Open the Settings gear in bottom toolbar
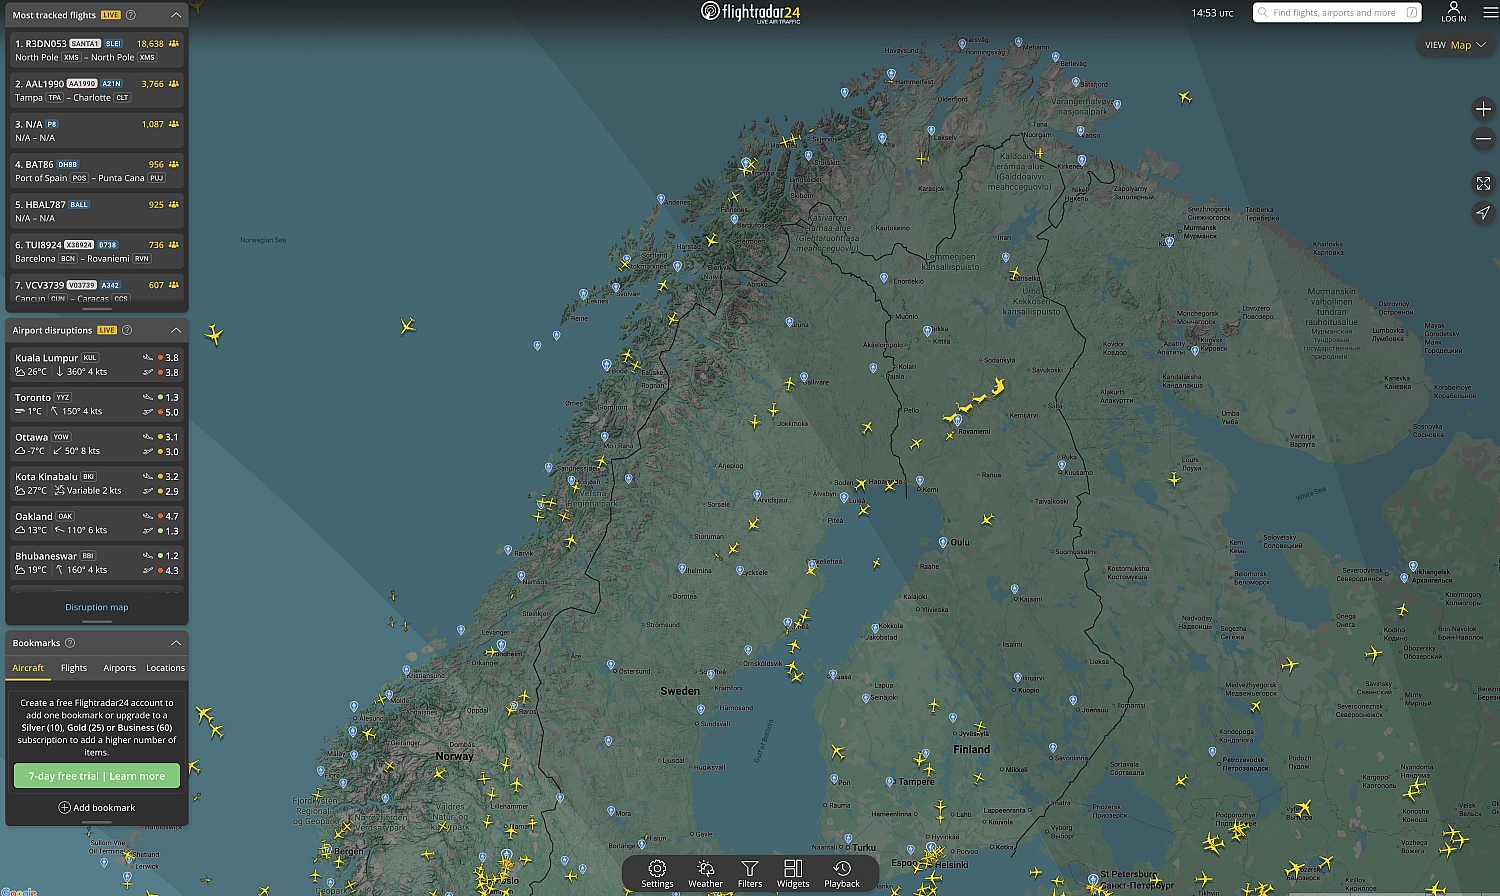 657,873
